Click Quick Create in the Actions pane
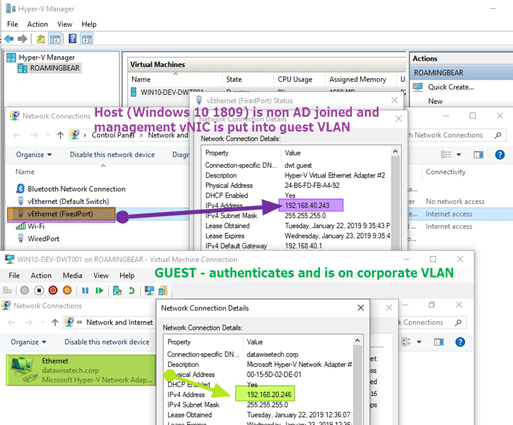Viewport: 513px width, 425px height. click(451, 87)
